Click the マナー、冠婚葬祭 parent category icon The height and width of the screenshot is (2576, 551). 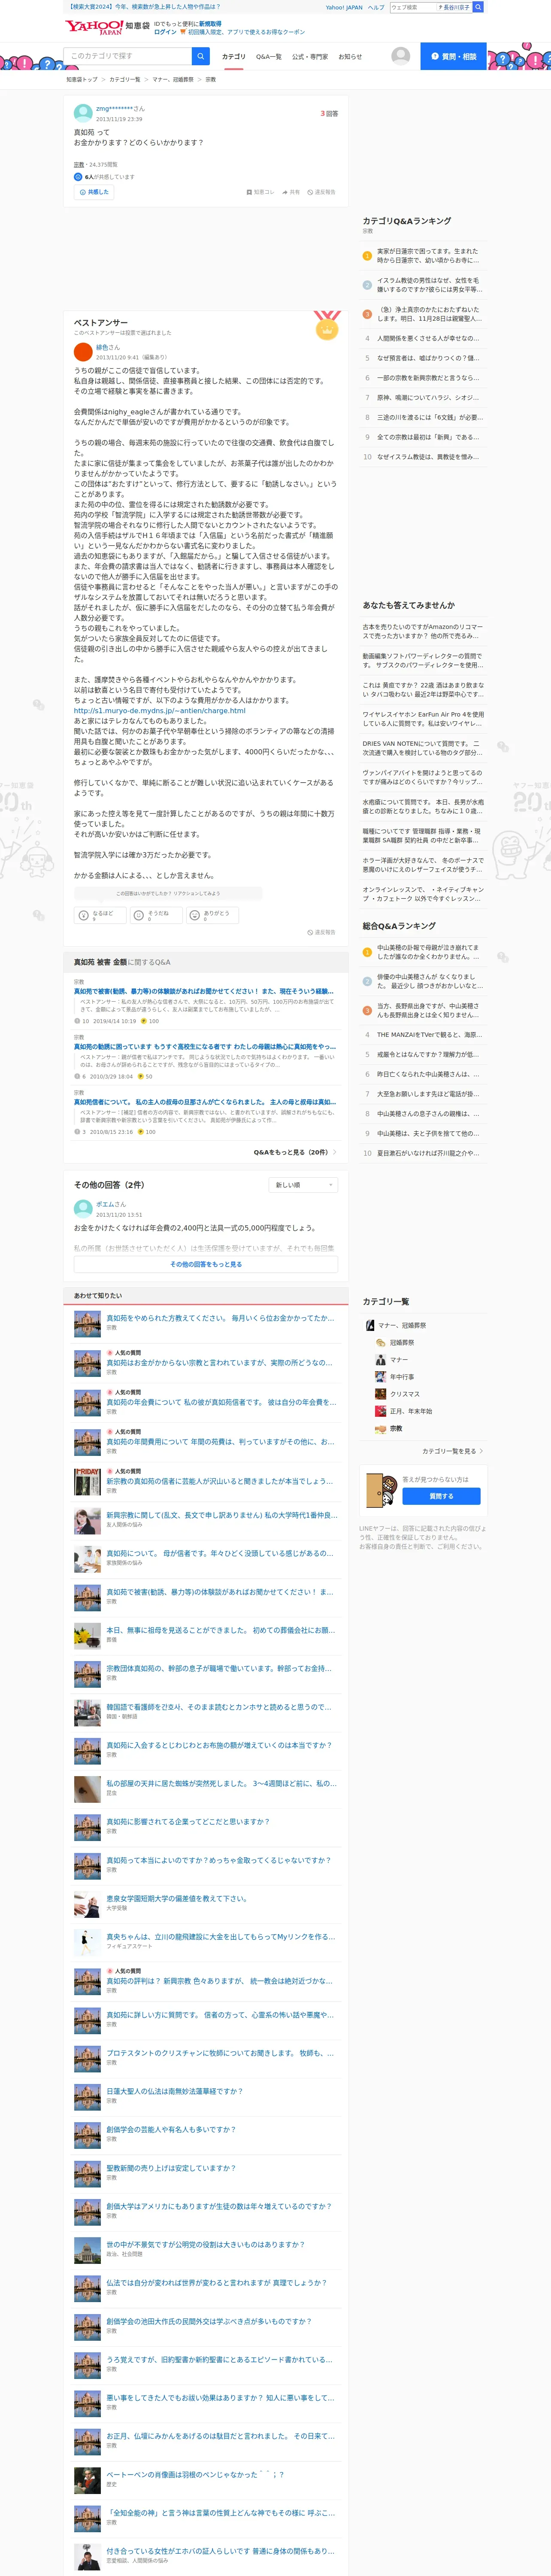click(x=370, y=1325)
